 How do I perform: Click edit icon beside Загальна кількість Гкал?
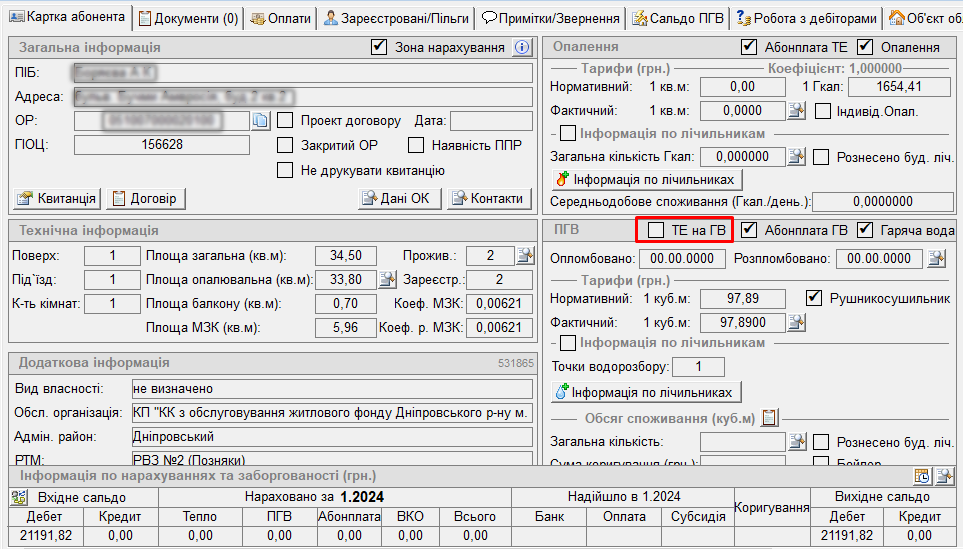796,156
